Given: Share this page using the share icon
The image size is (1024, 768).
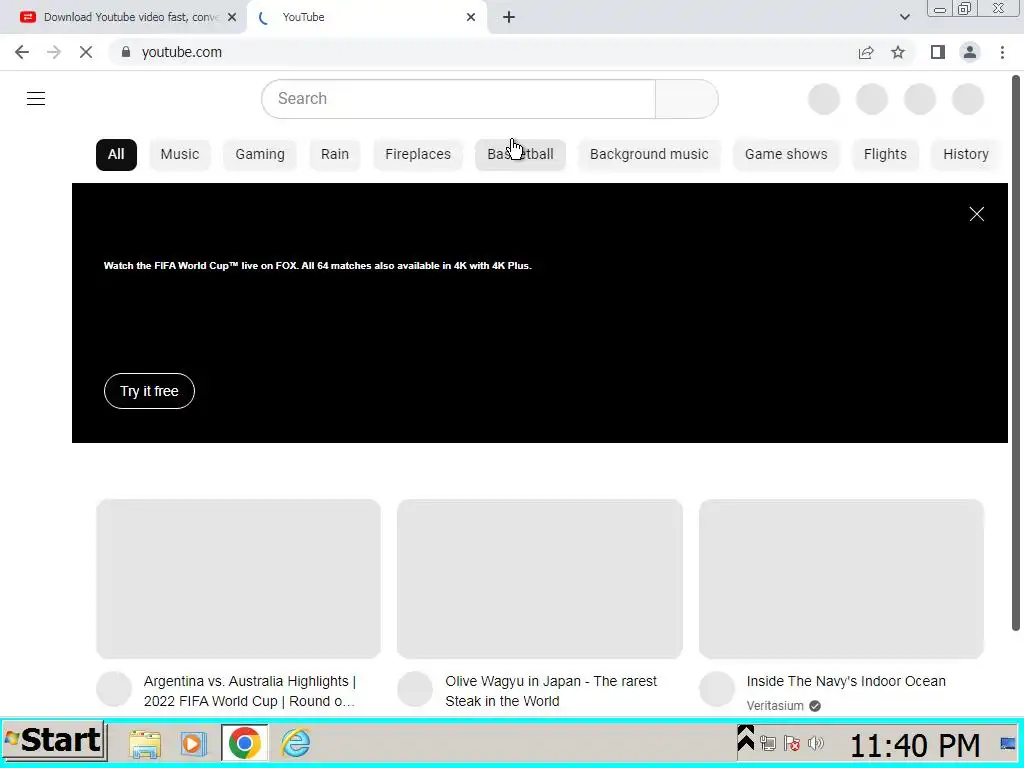Looking at the screenshot, I should click(x=866, y=52).
